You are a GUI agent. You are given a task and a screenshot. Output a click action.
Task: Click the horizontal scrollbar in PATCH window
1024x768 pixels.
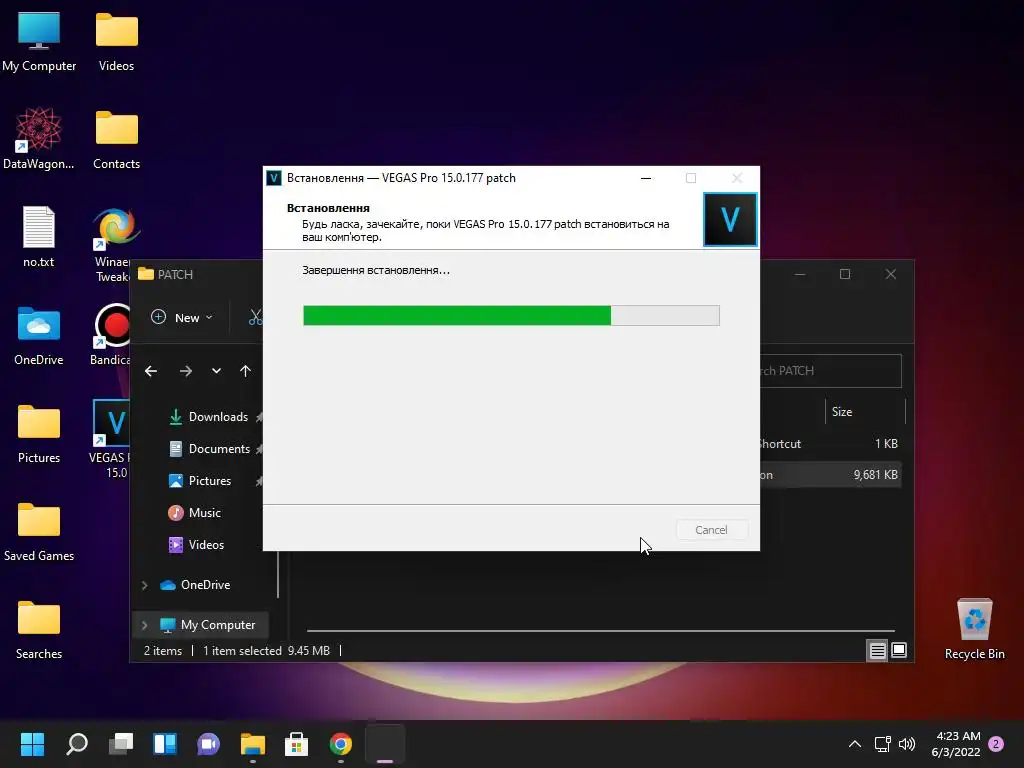[x=601, y=631]
